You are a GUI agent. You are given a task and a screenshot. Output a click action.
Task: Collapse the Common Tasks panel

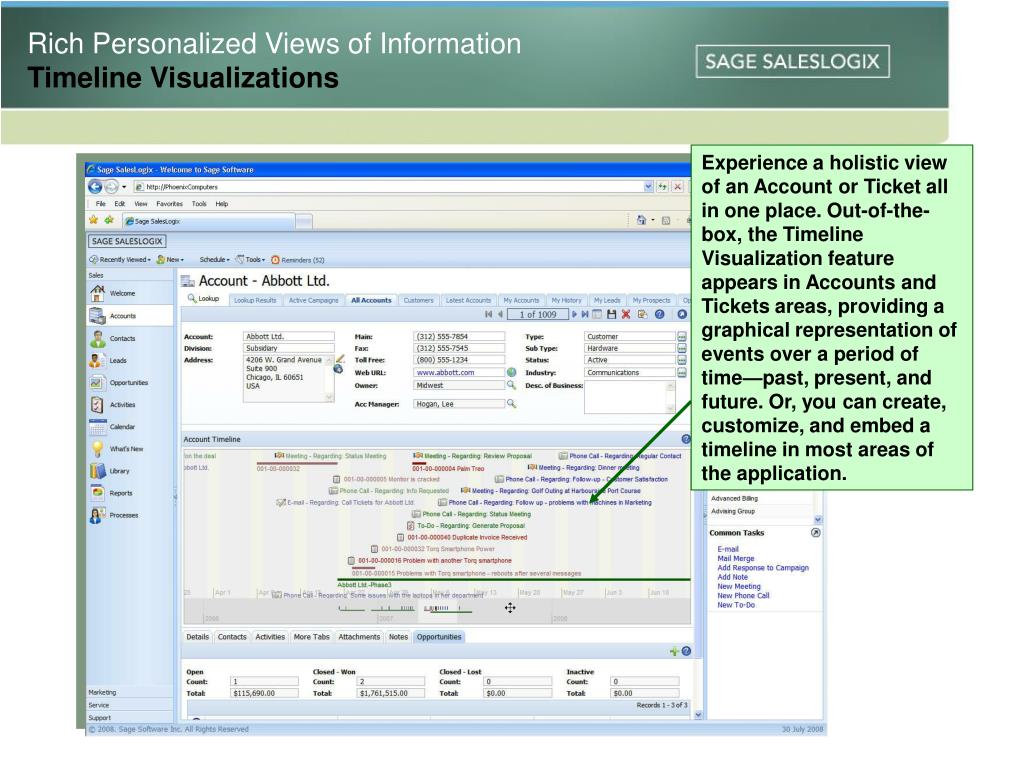816,533
